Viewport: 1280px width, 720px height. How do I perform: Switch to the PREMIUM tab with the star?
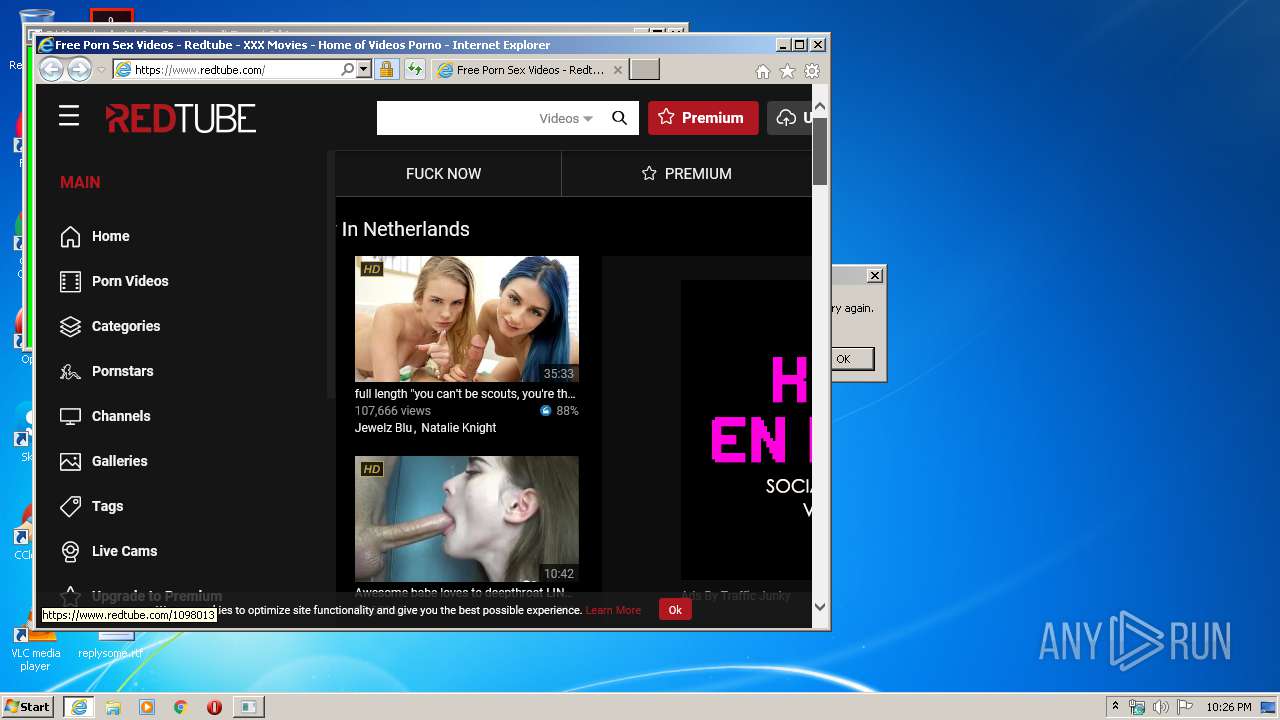[686, 174]
